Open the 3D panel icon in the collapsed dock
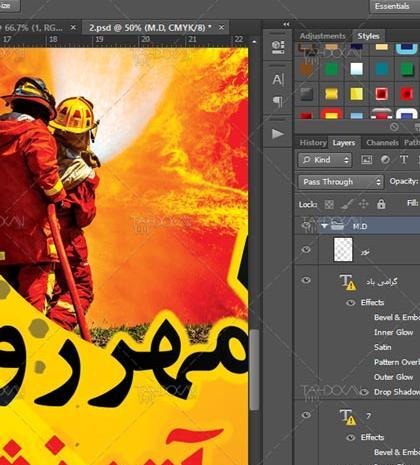The image size is (420, 465). coord(278,47)
